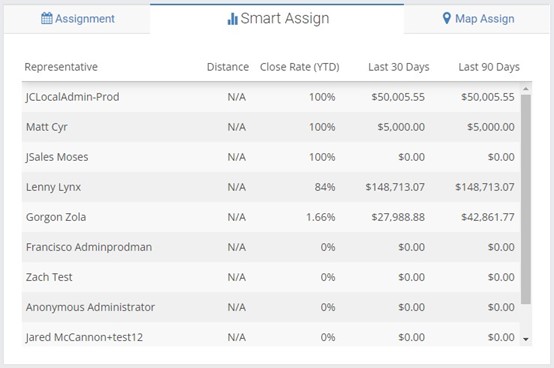
Task: Select the Anonymous Administrator row
Action: click(271, 307)
